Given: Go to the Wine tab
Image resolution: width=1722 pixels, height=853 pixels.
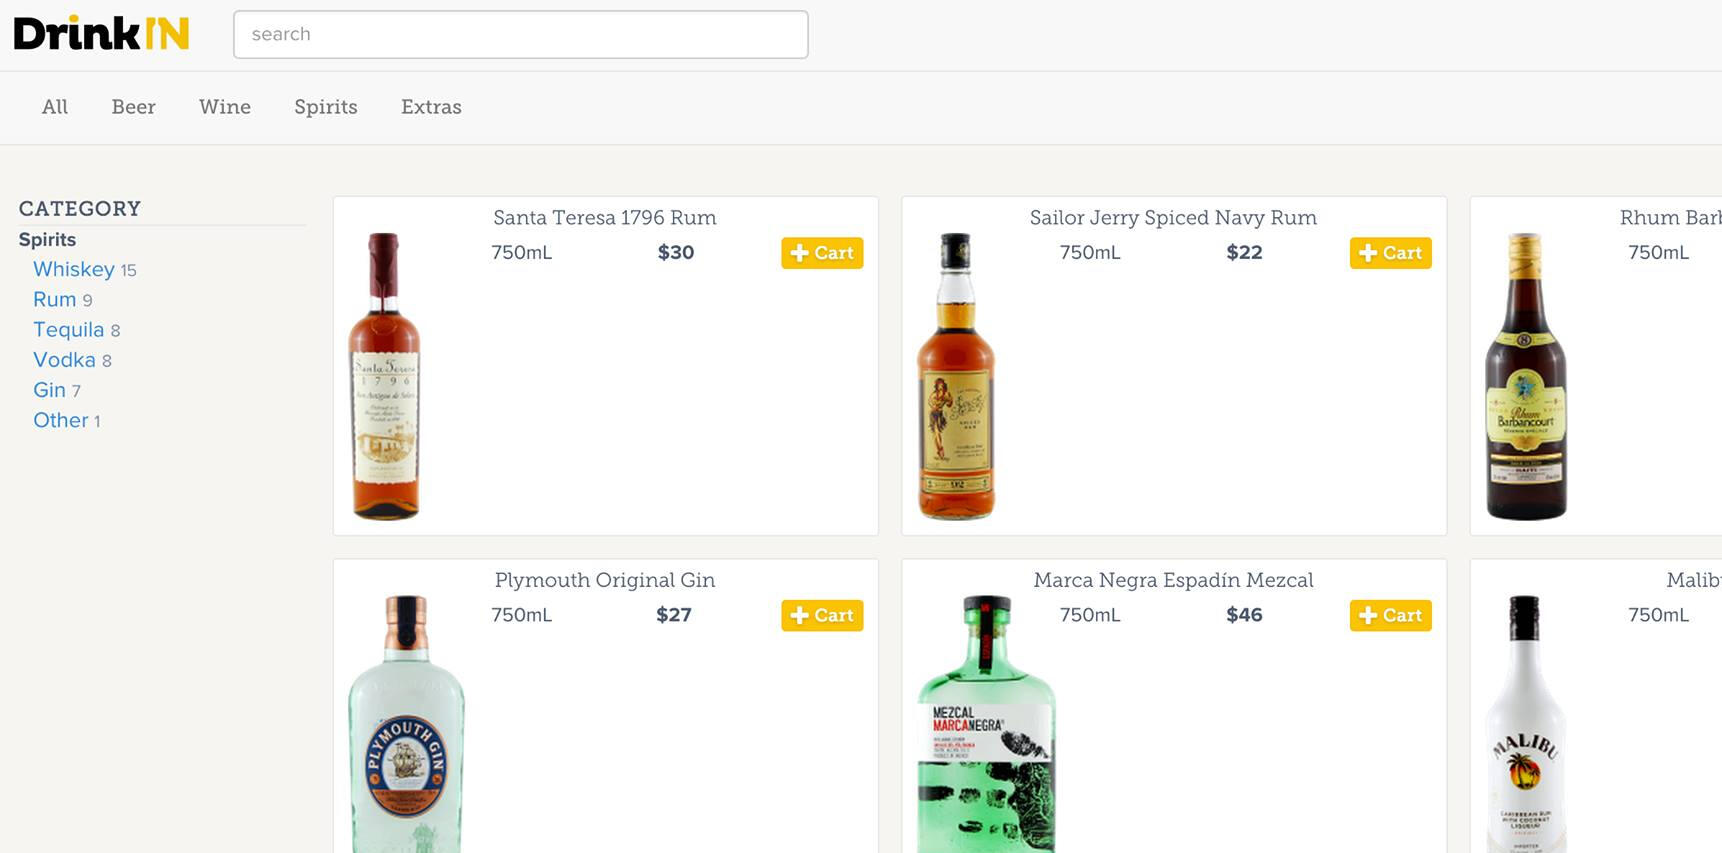Looking at the screenshot, I should pos(225,107).
